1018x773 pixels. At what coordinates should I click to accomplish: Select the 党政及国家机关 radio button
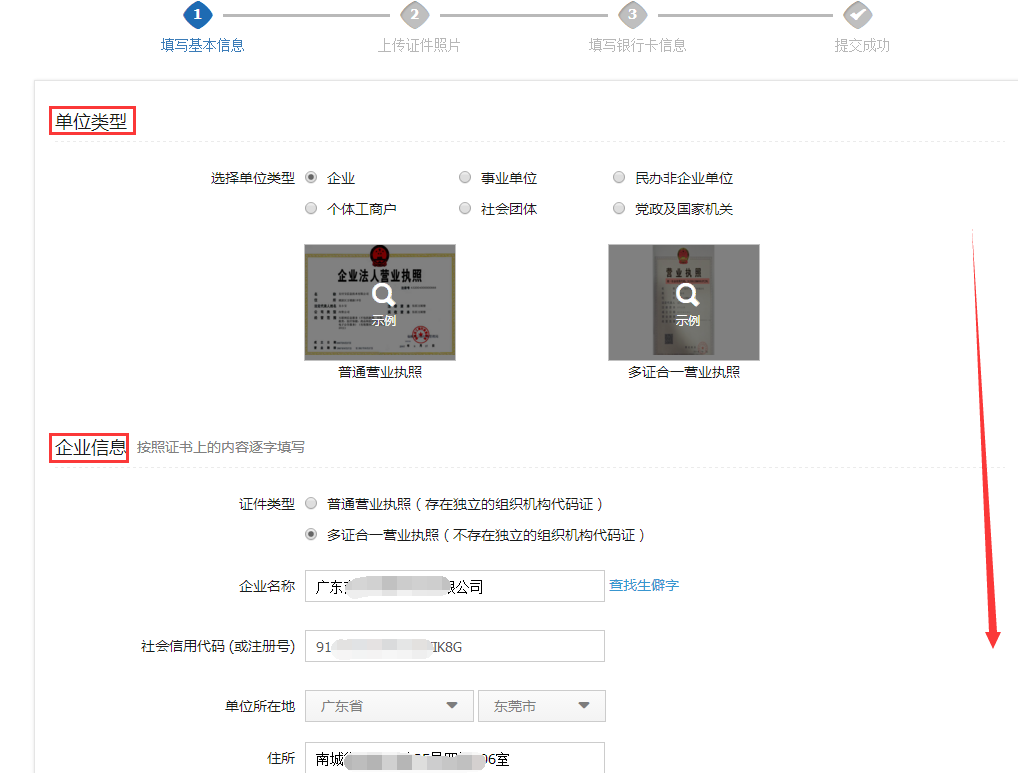pos(619,208)
